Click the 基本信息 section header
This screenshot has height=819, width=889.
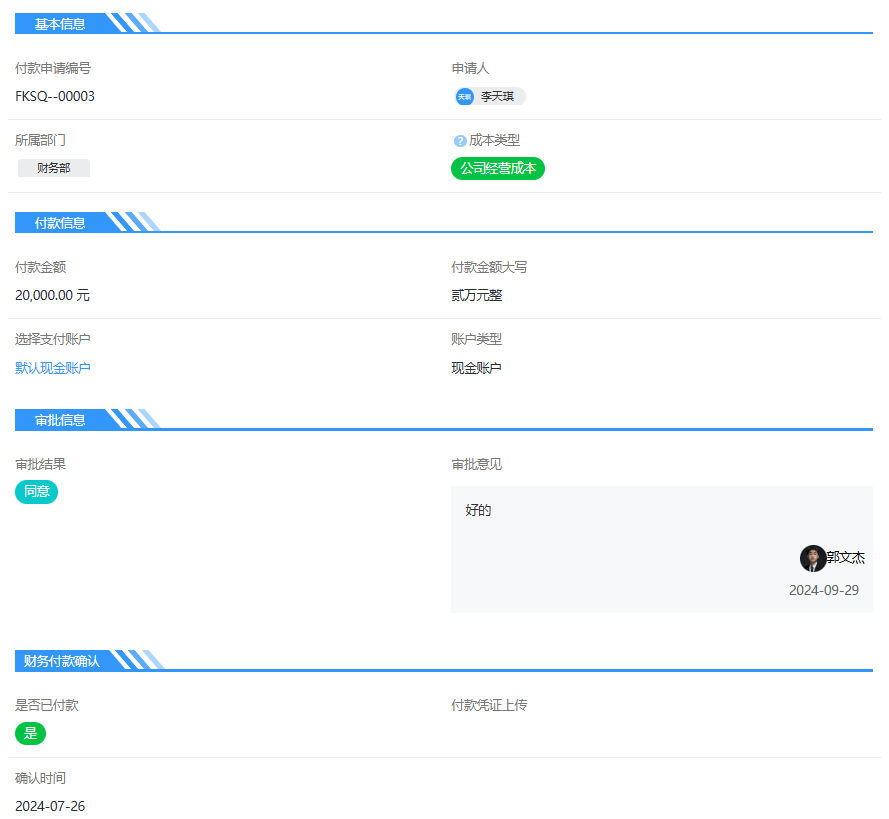tap(60, 24)
